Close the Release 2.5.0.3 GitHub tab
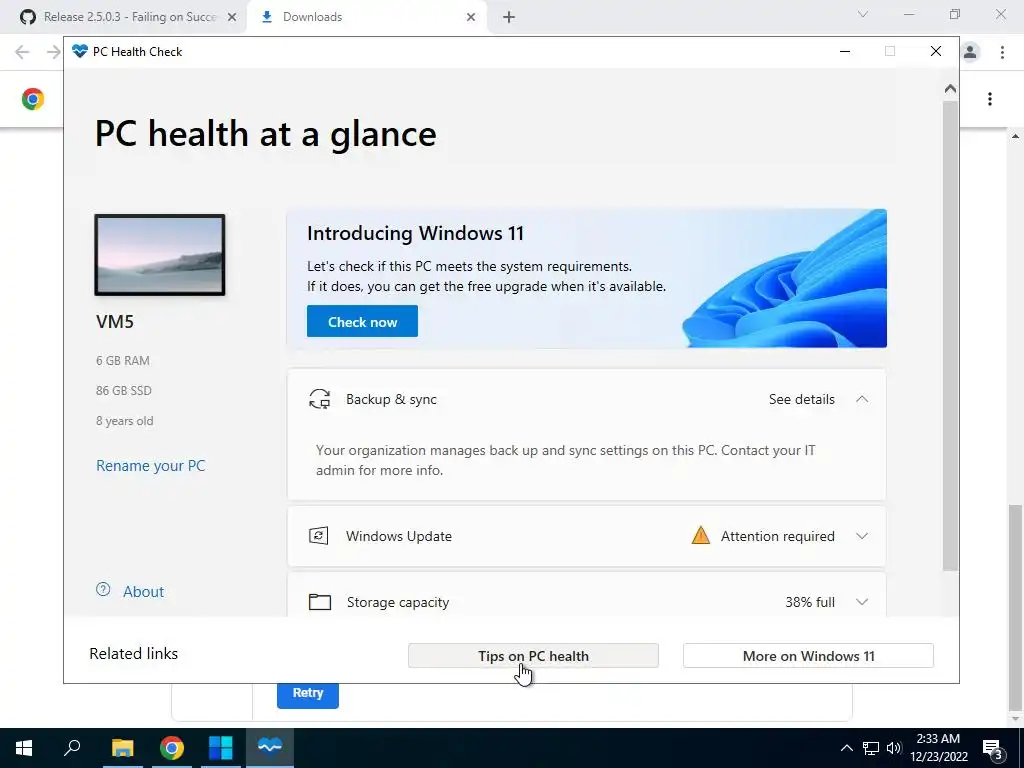Viewport: 1024px width, 768px height. point(232,17)
